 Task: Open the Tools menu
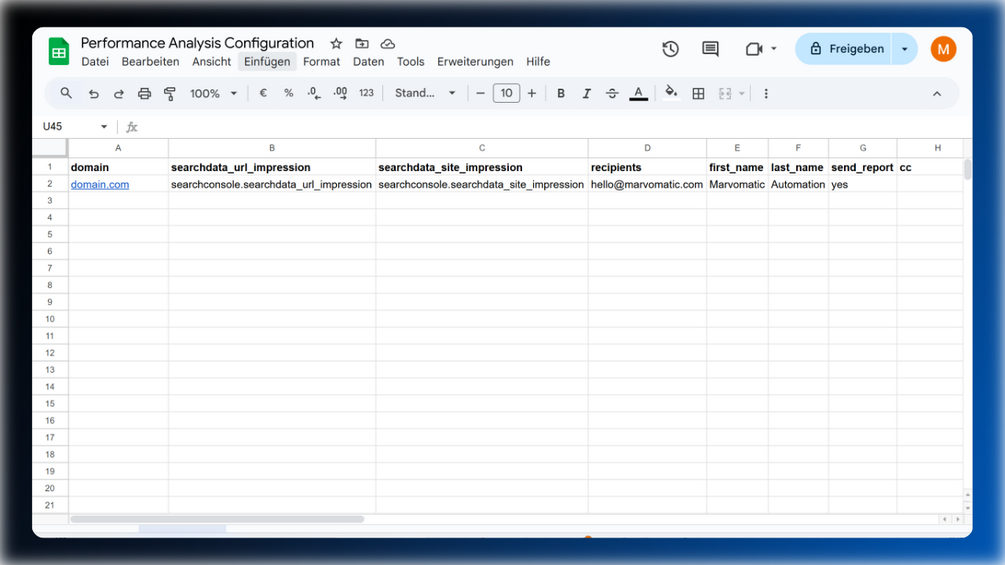click(x=410, y=61)
